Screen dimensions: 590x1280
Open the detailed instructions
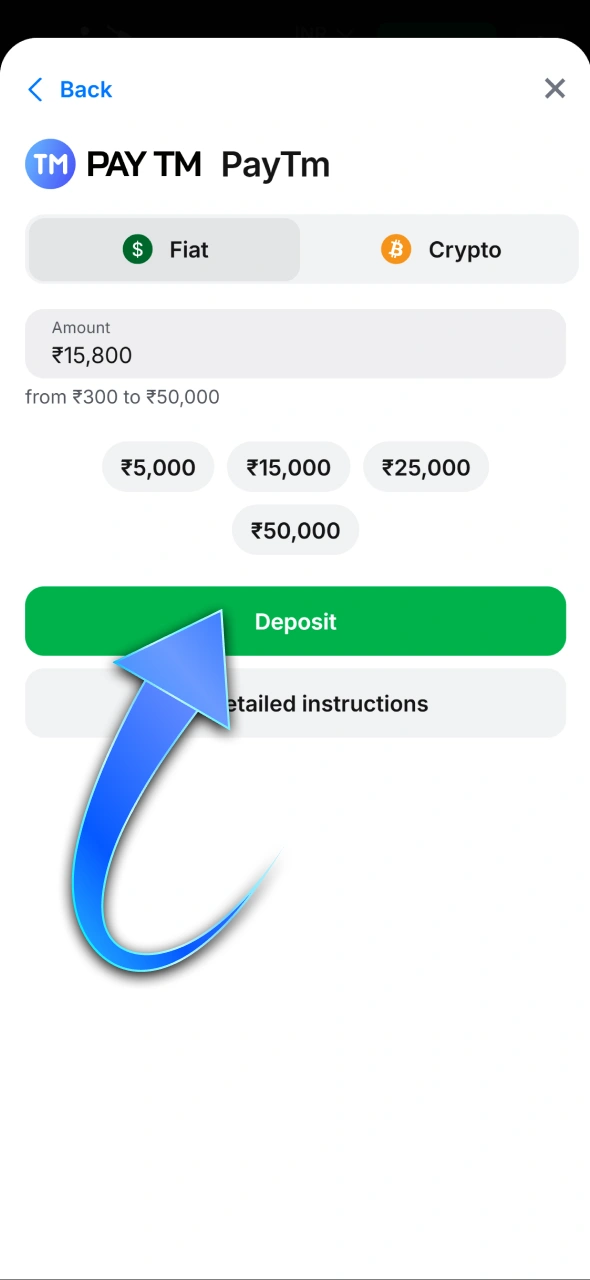point(295,703)
